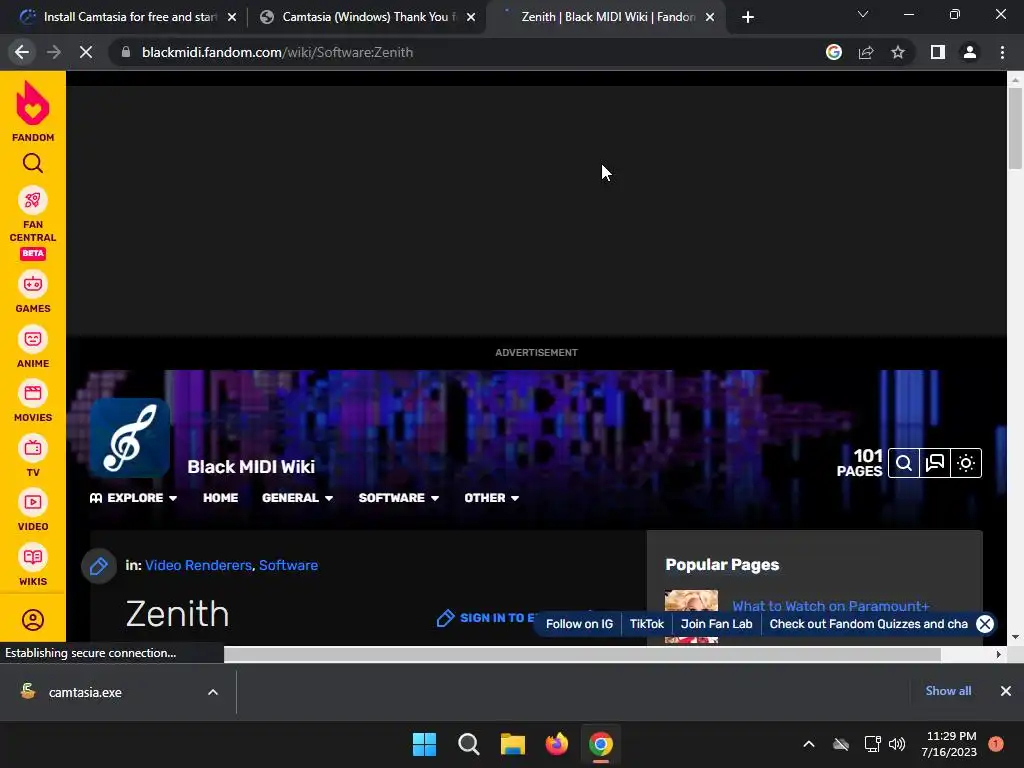The width and height of the screenshot is (1024, 768).
Task: Open What to Watch on Paramount+
Action: click(830, 606)
